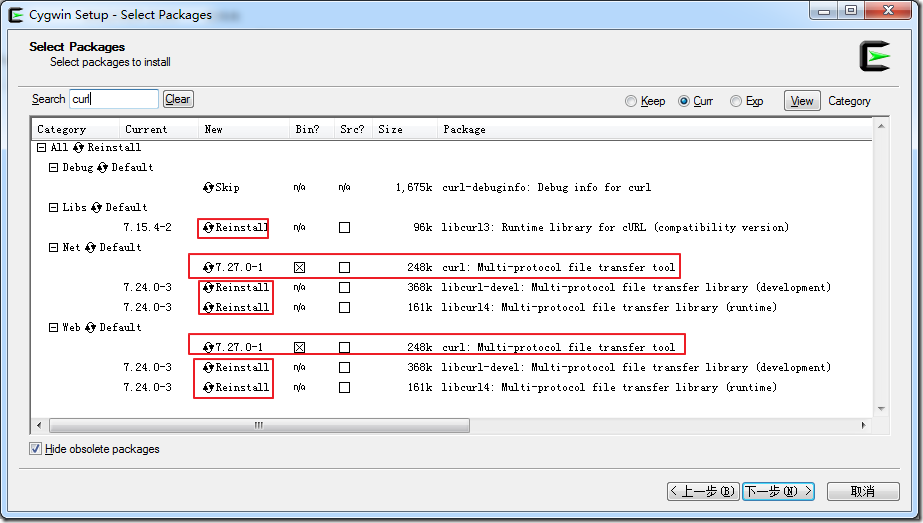Collapse the Libs category node
Viewport: 923px width, 523px height.
tap(53, 207)
